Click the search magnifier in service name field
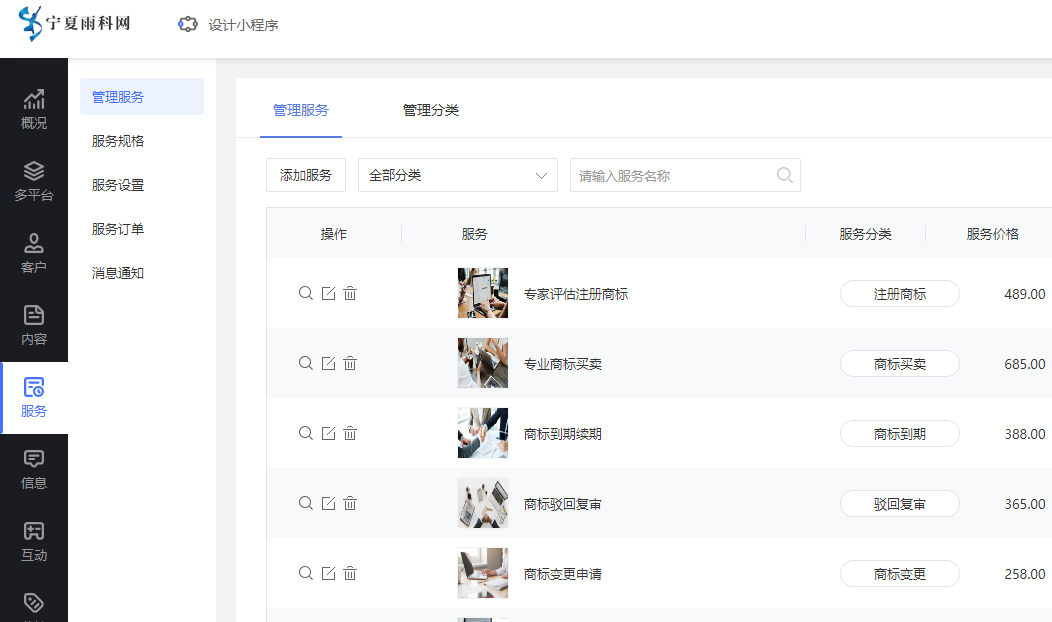The height and width of the screenshot is (622, 1052). tap(784, 175)
